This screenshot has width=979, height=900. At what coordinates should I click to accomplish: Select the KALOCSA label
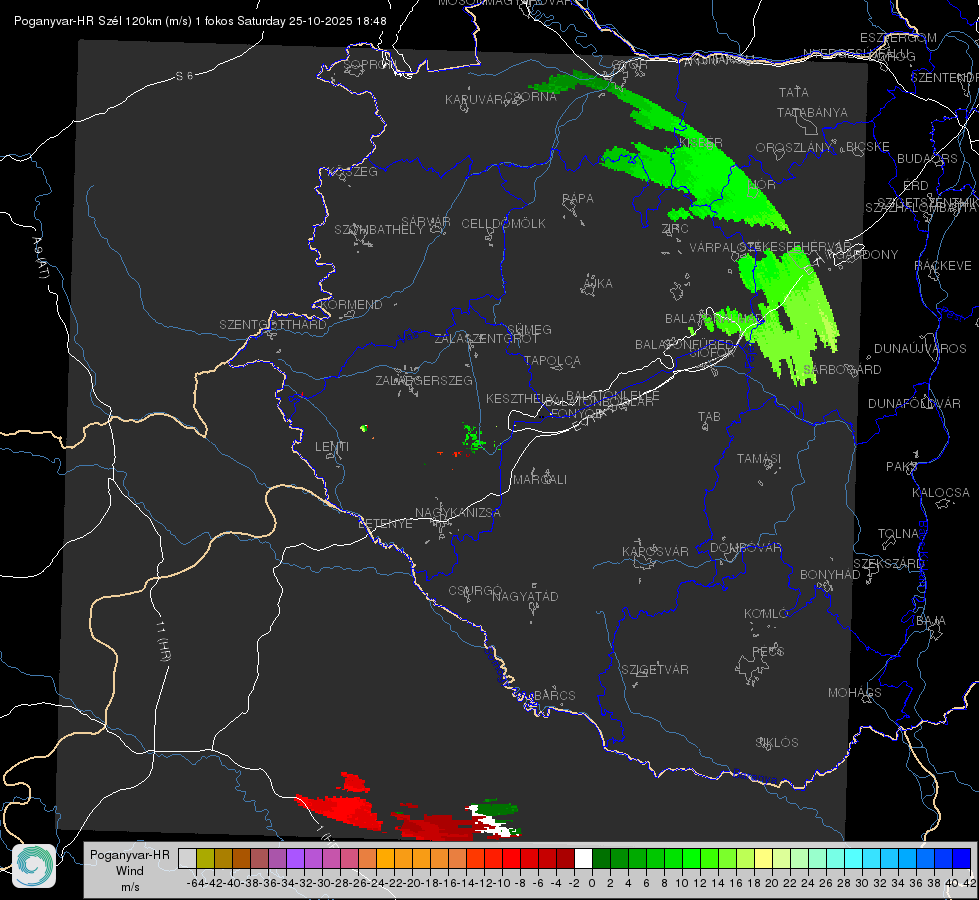941,493
